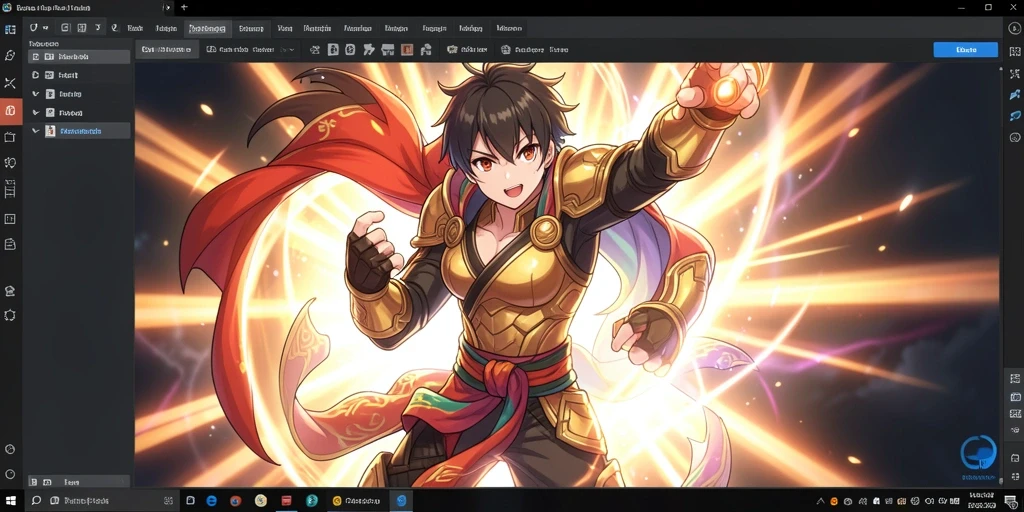Click the bar at the bottom of the tree panel
This screenshot has width=1024, height=512.
tap(79, 481)
